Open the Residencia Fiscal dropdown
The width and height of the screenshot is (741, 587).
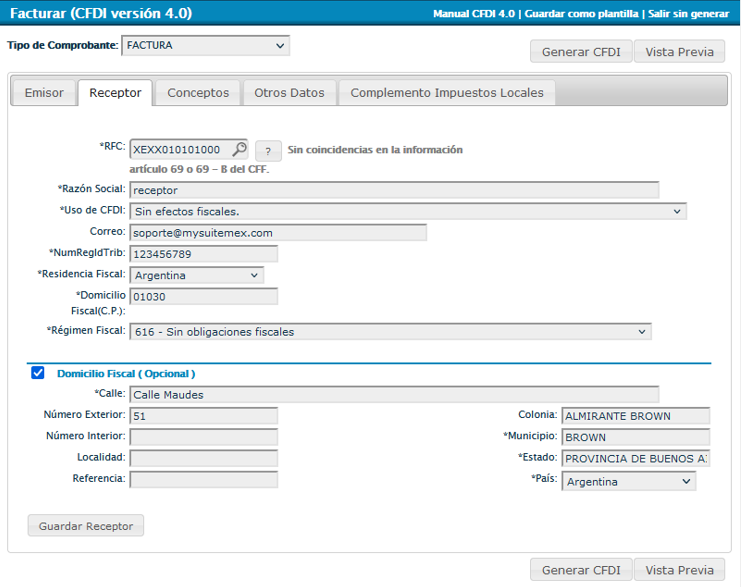pos(197,275)
